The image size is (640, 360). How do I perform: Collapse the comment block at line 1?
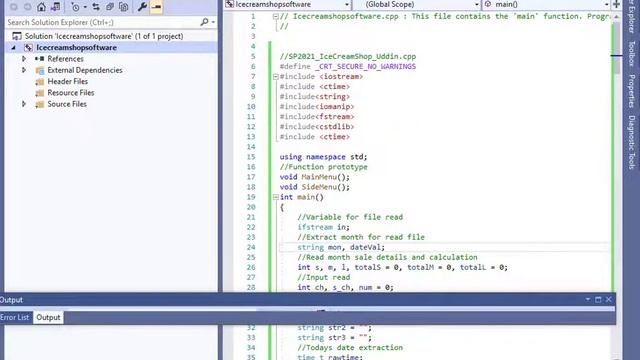[276, 17]
